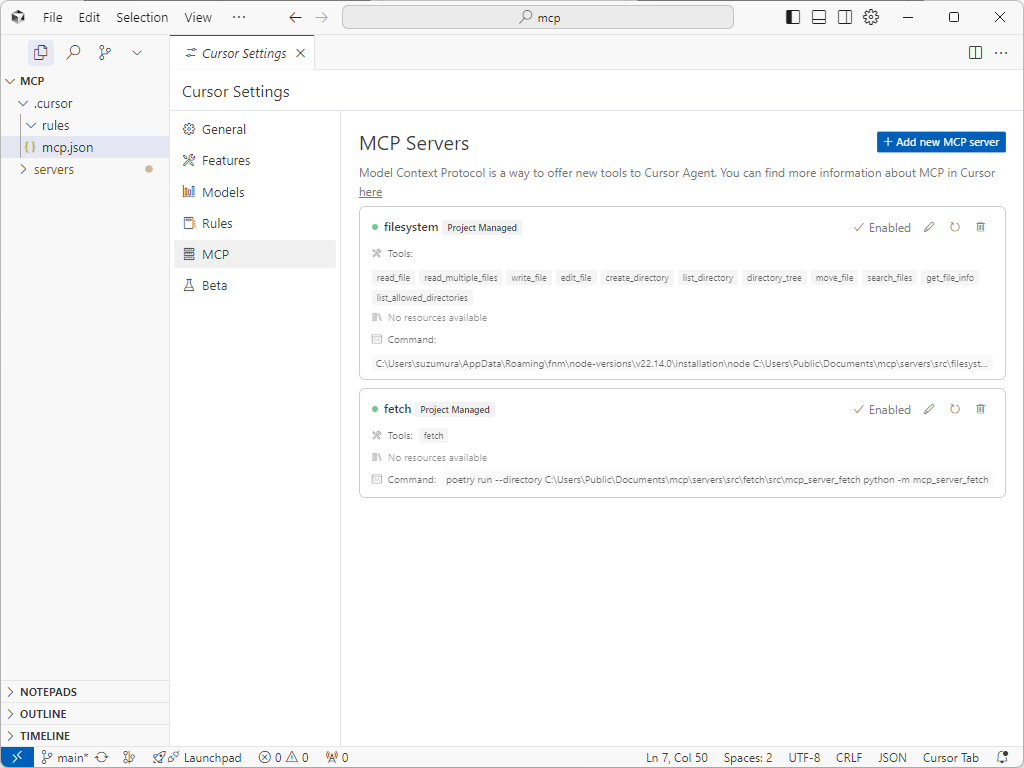Click the write_file tool tag
The width and height of the screenshot is (1024, 768).
point(529,278)
